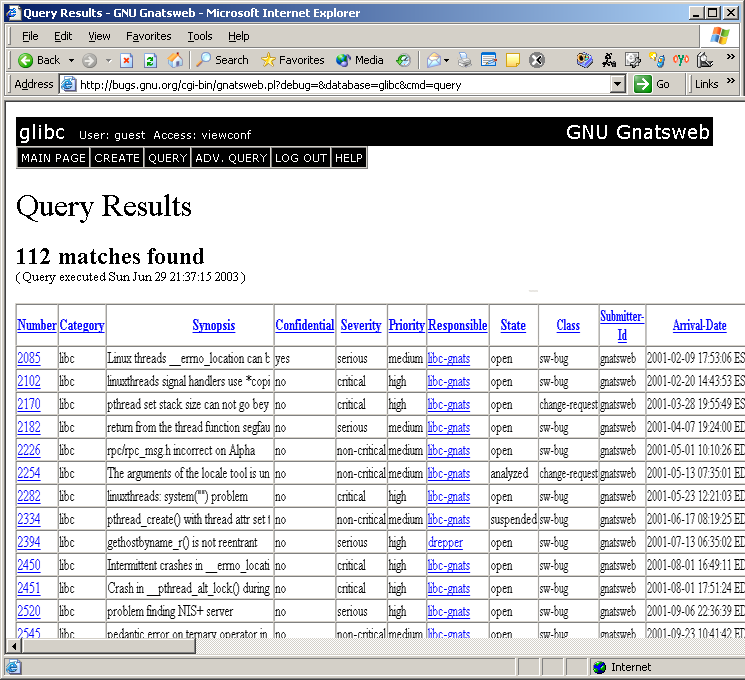Screen dimensions: 745x680
Task: Click the gray circled X toolbar icon
Action: pyautogui.click(x=537, y=60)
